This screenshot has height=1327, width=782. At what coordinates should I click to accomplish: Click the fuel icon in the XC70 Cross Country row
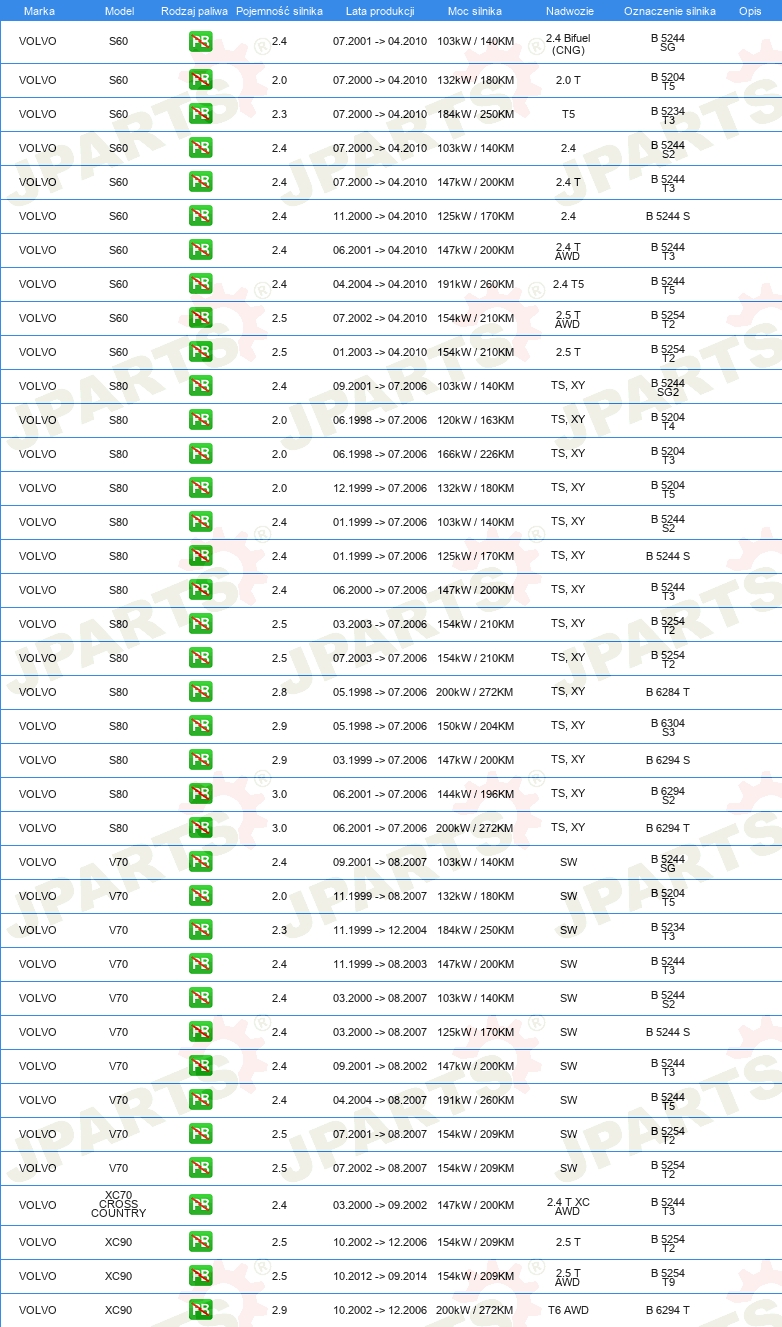pyautogui.click(x=200, y=1205)
